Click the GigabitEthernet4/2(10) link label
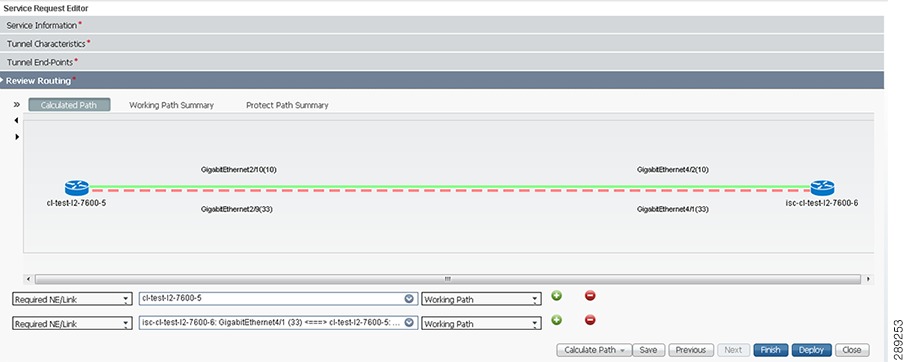 point(673,170)
